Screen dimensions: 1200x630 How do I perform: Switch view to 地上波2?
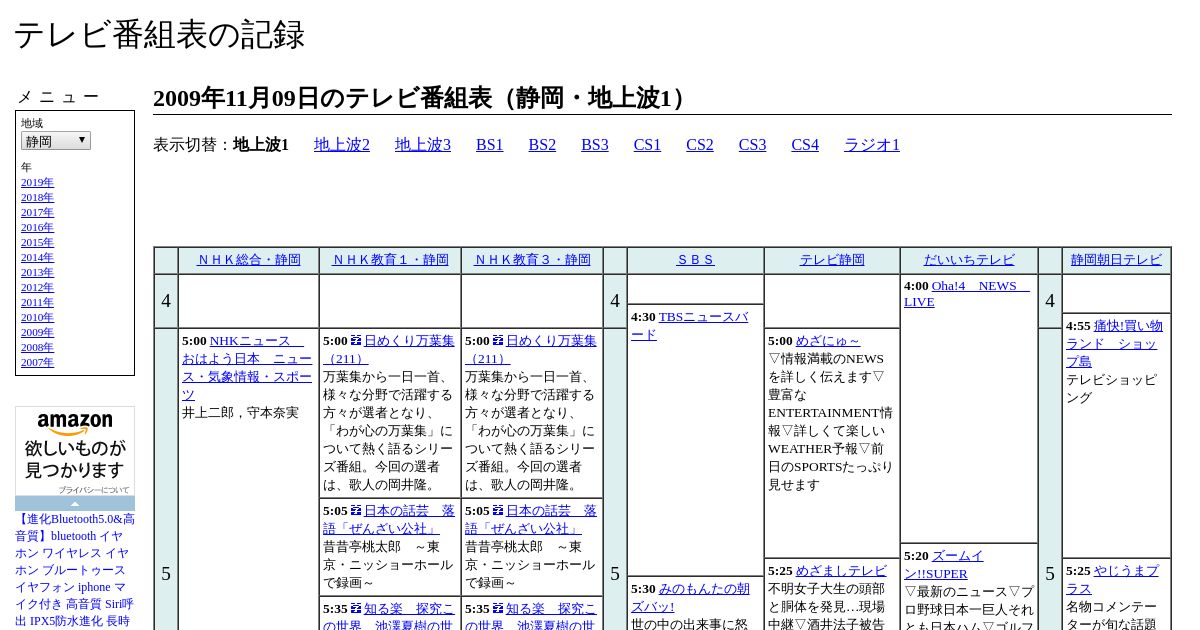(342, 145)
